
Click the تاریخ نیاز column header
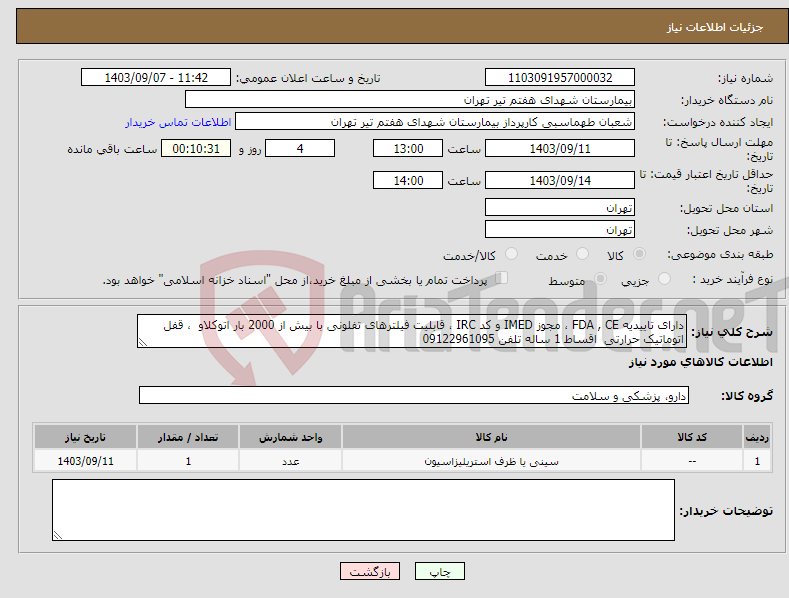coord(85,437)
